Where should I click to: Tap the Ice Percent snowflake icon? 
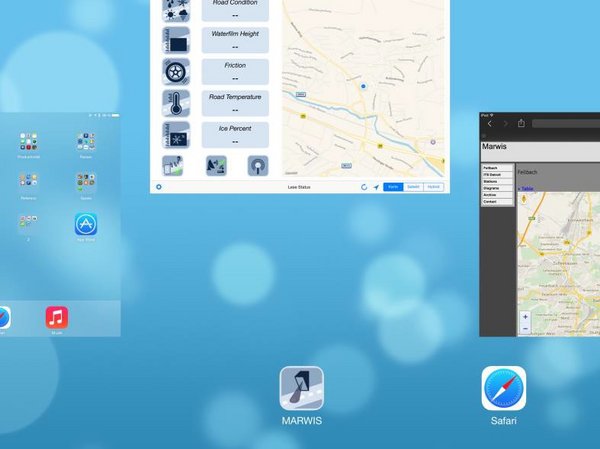click(176, 135)
